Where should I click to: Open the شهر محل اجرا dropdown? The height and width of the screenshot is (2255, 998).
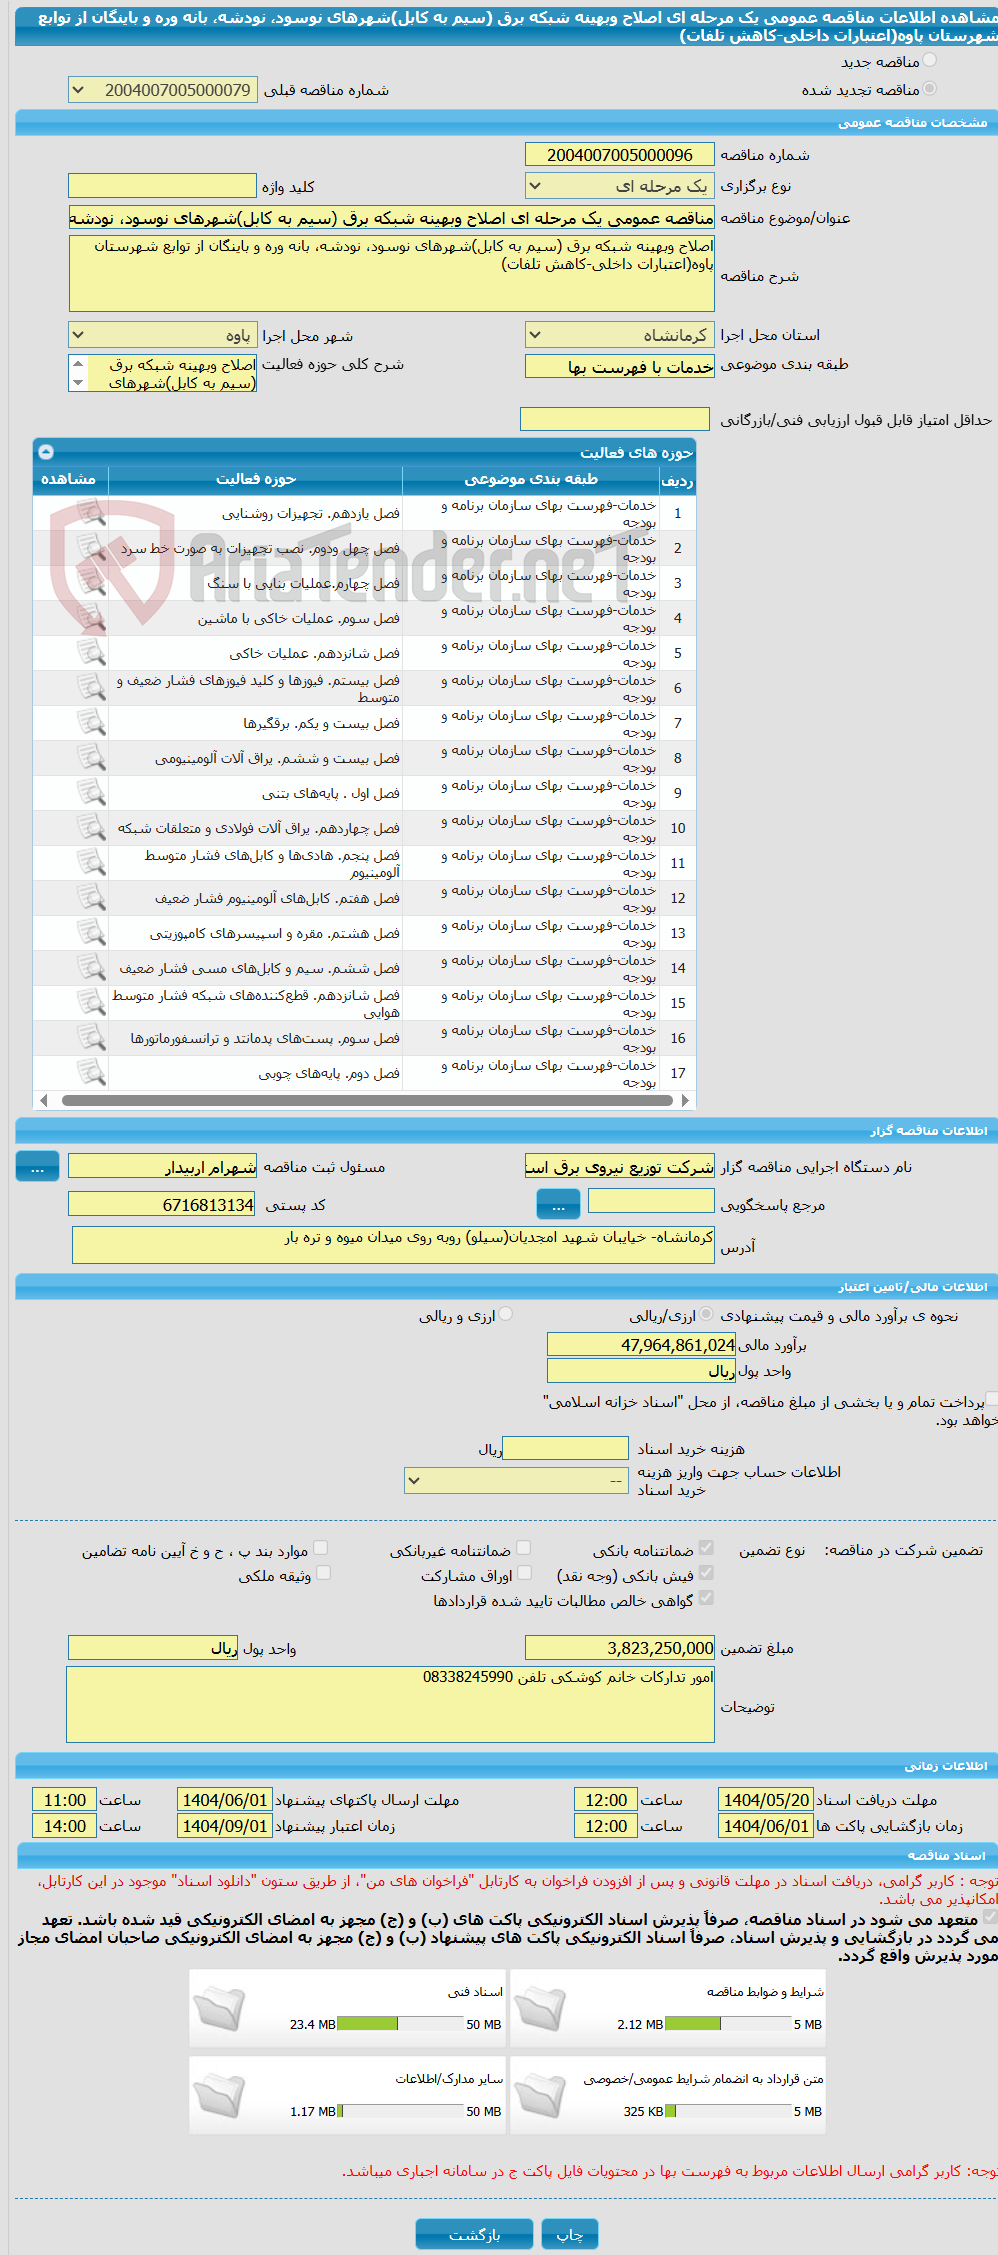(163, 336)
